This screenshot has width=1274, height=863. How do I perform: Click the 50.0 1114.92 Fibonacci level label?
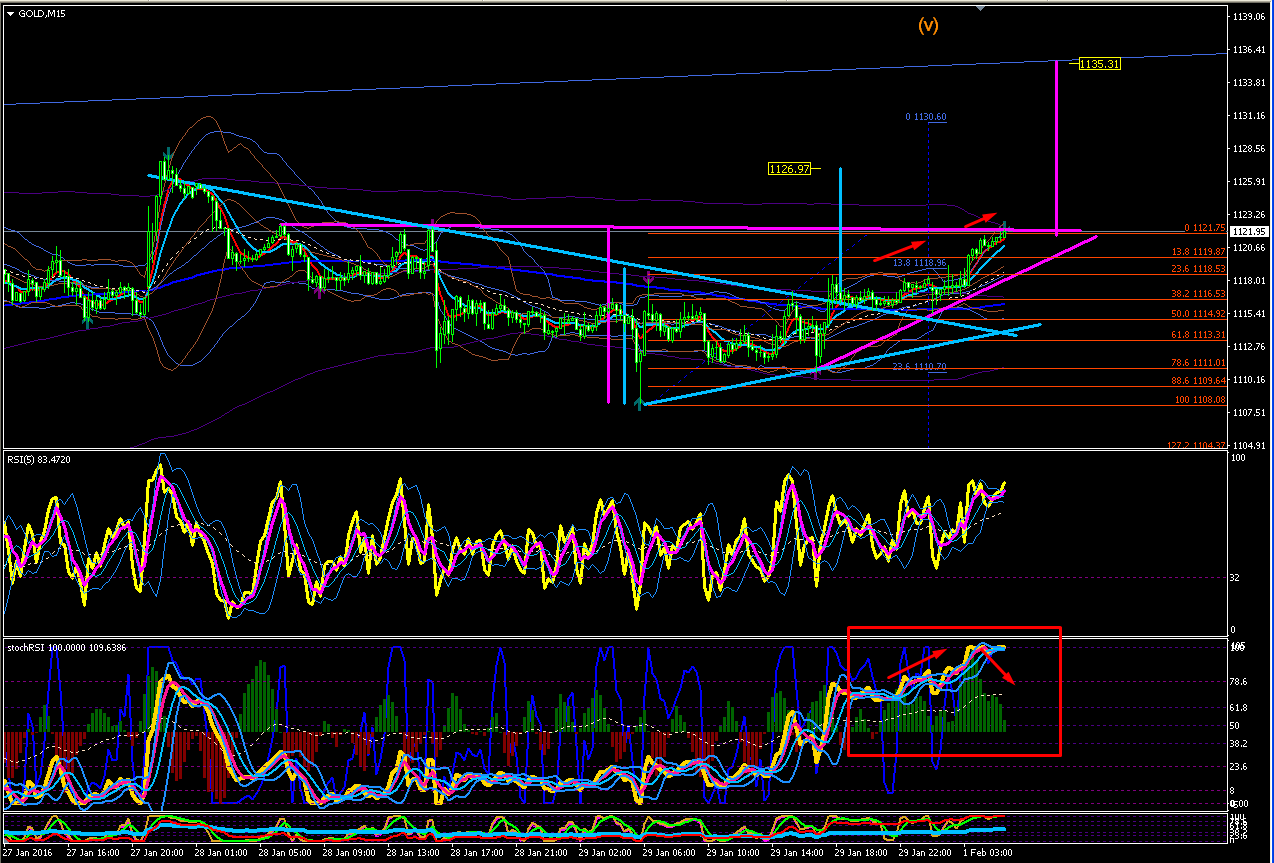(x=1200, y=314)
